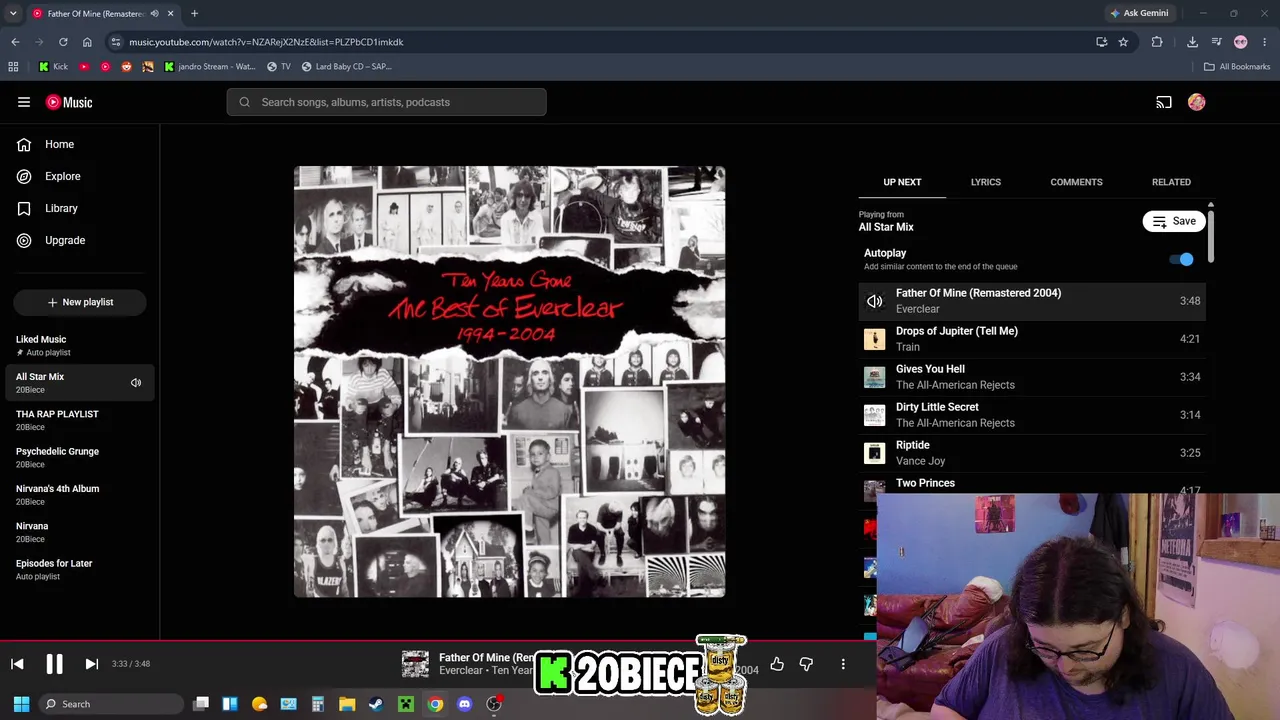This screenshot has width=1280, height=720.
Task: Open the YouTube Music guide hamburger menu
Action: coord(24,102)
